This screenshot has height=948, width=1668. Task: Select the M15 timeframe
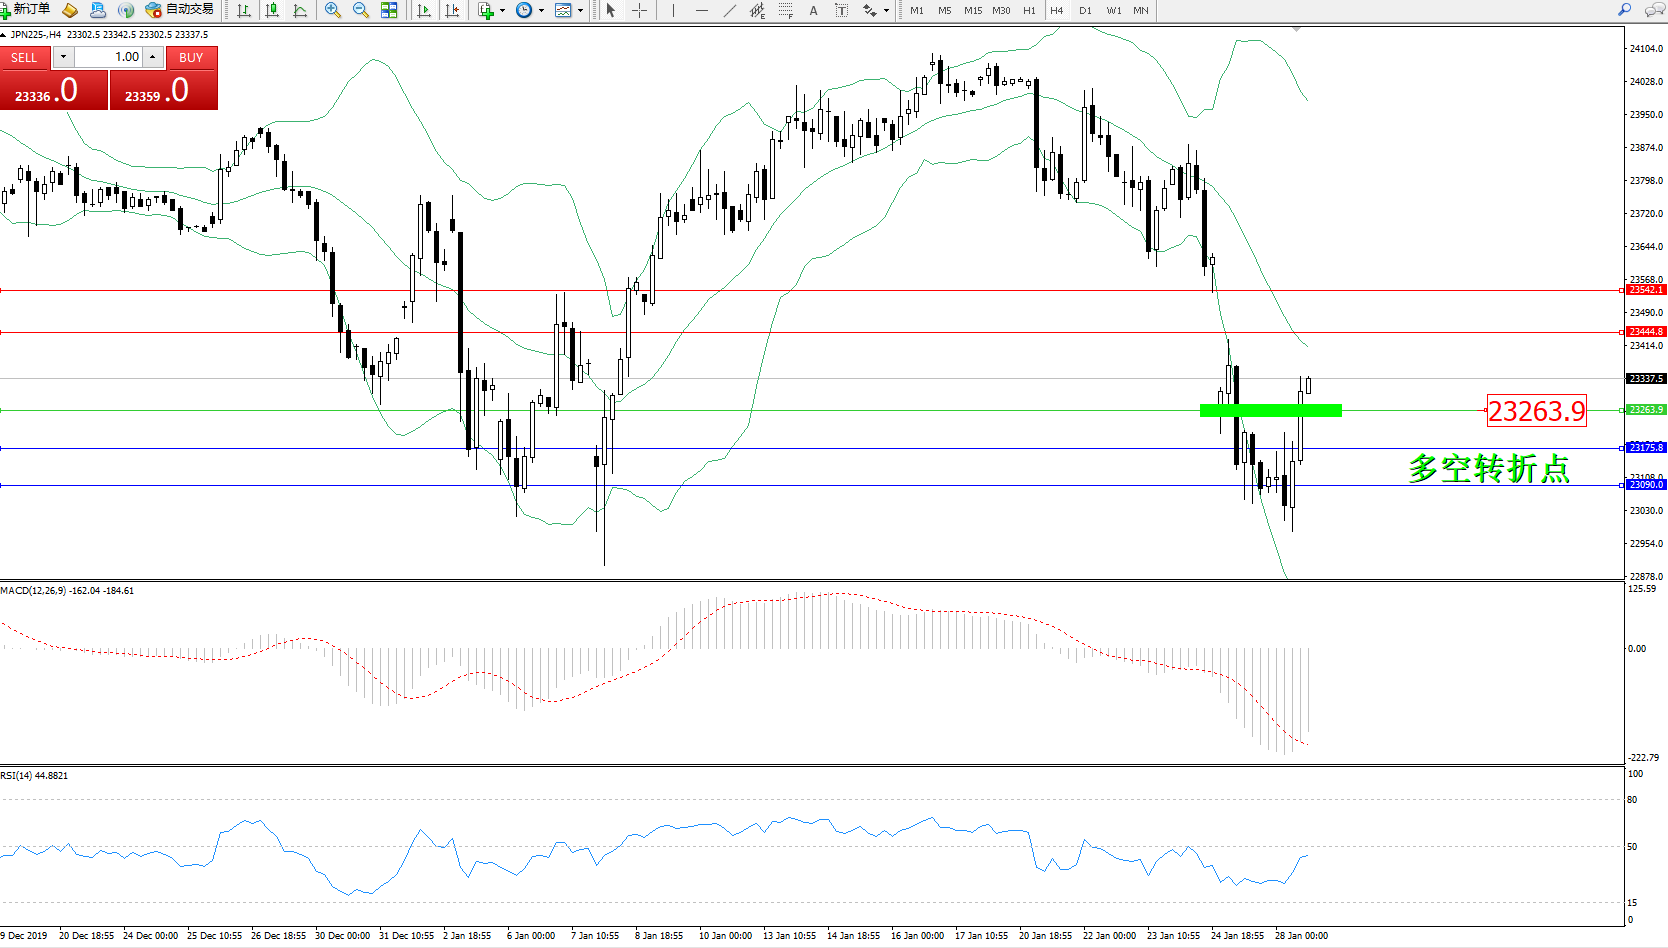[972, 10]
